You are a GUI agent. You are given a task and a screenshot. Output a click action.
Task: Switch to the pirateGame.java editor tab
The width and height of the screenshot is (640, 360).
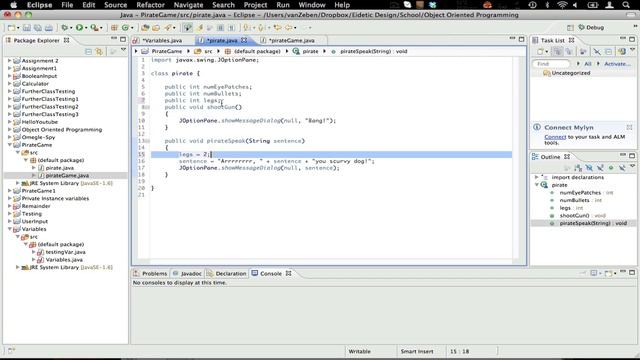(x=292, y=40)
